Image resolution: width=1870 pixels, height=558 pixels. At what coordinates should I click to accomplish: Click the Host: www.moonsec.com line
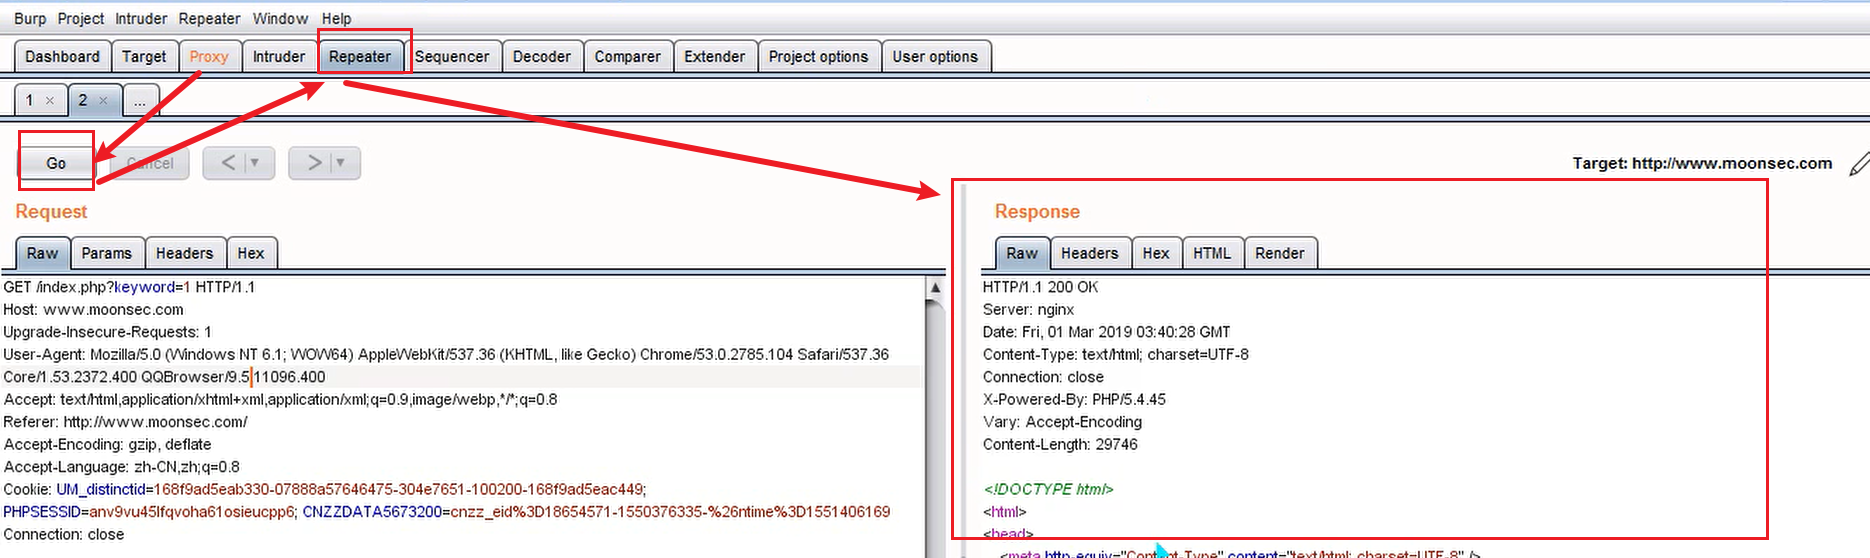93,310
